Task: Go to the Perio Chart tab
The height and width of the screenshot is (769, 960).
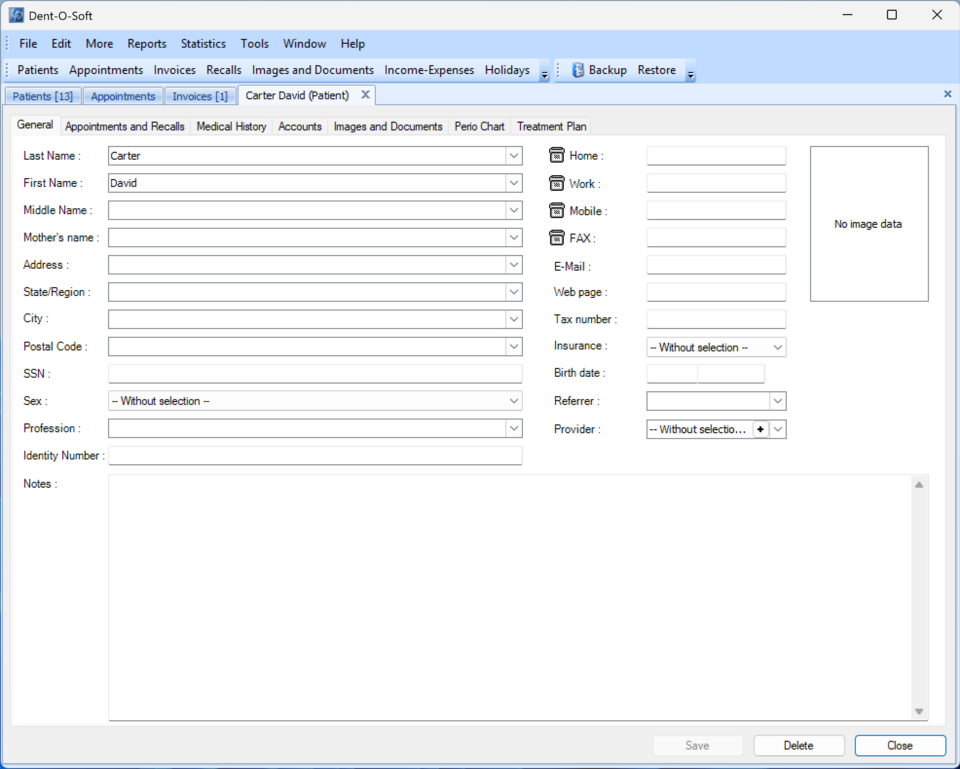Action: tap(479, 127)
